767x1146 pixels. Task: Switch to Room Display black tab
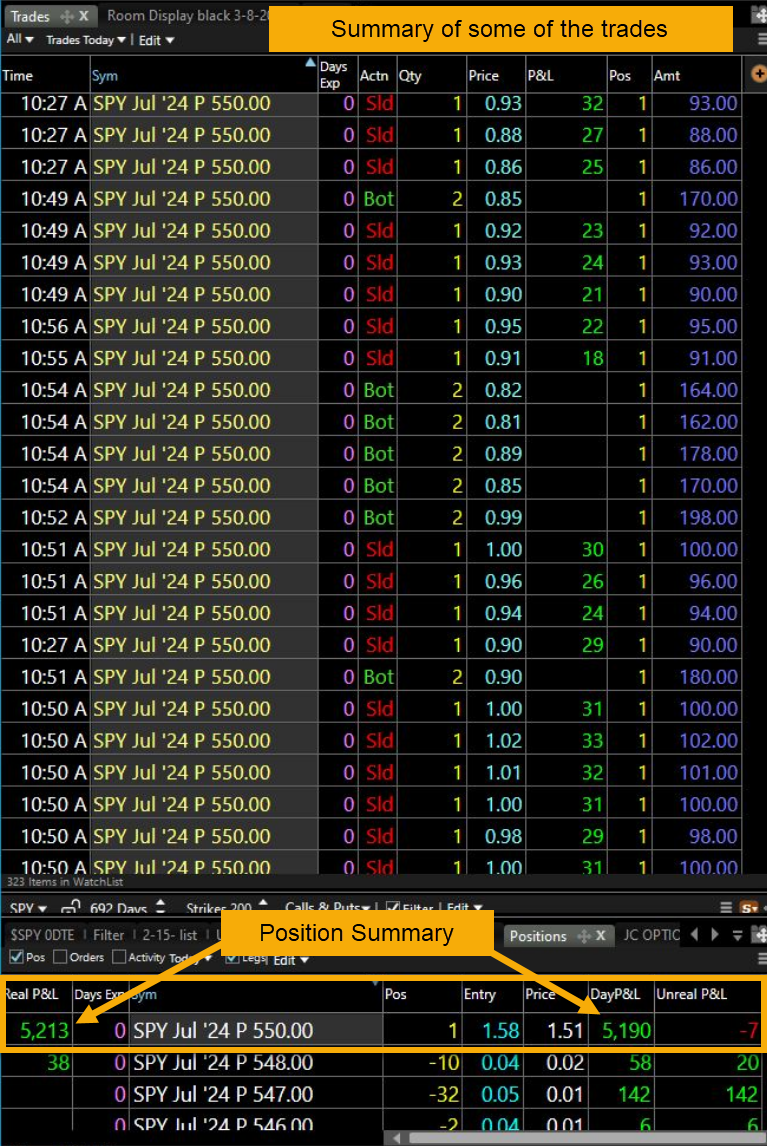coord(187,15)
